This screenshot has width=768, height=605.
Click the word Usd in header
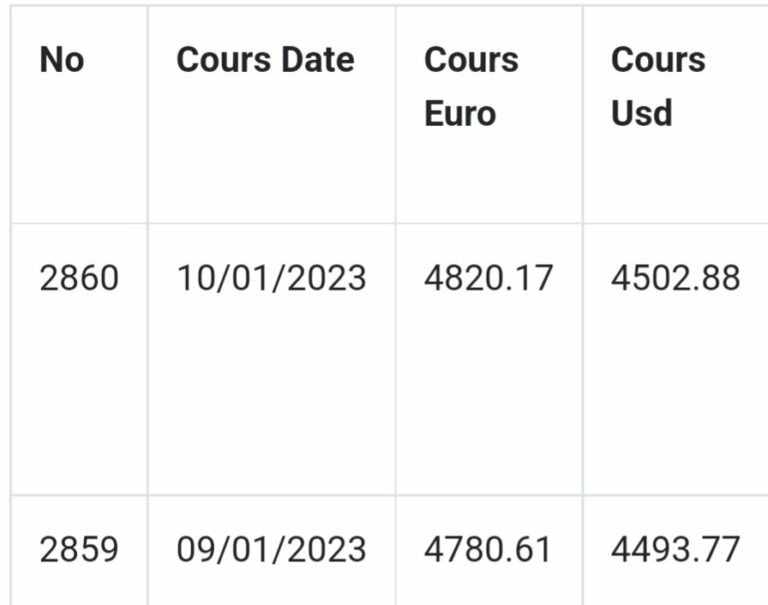pyautogui.click(x=642, y=114)
